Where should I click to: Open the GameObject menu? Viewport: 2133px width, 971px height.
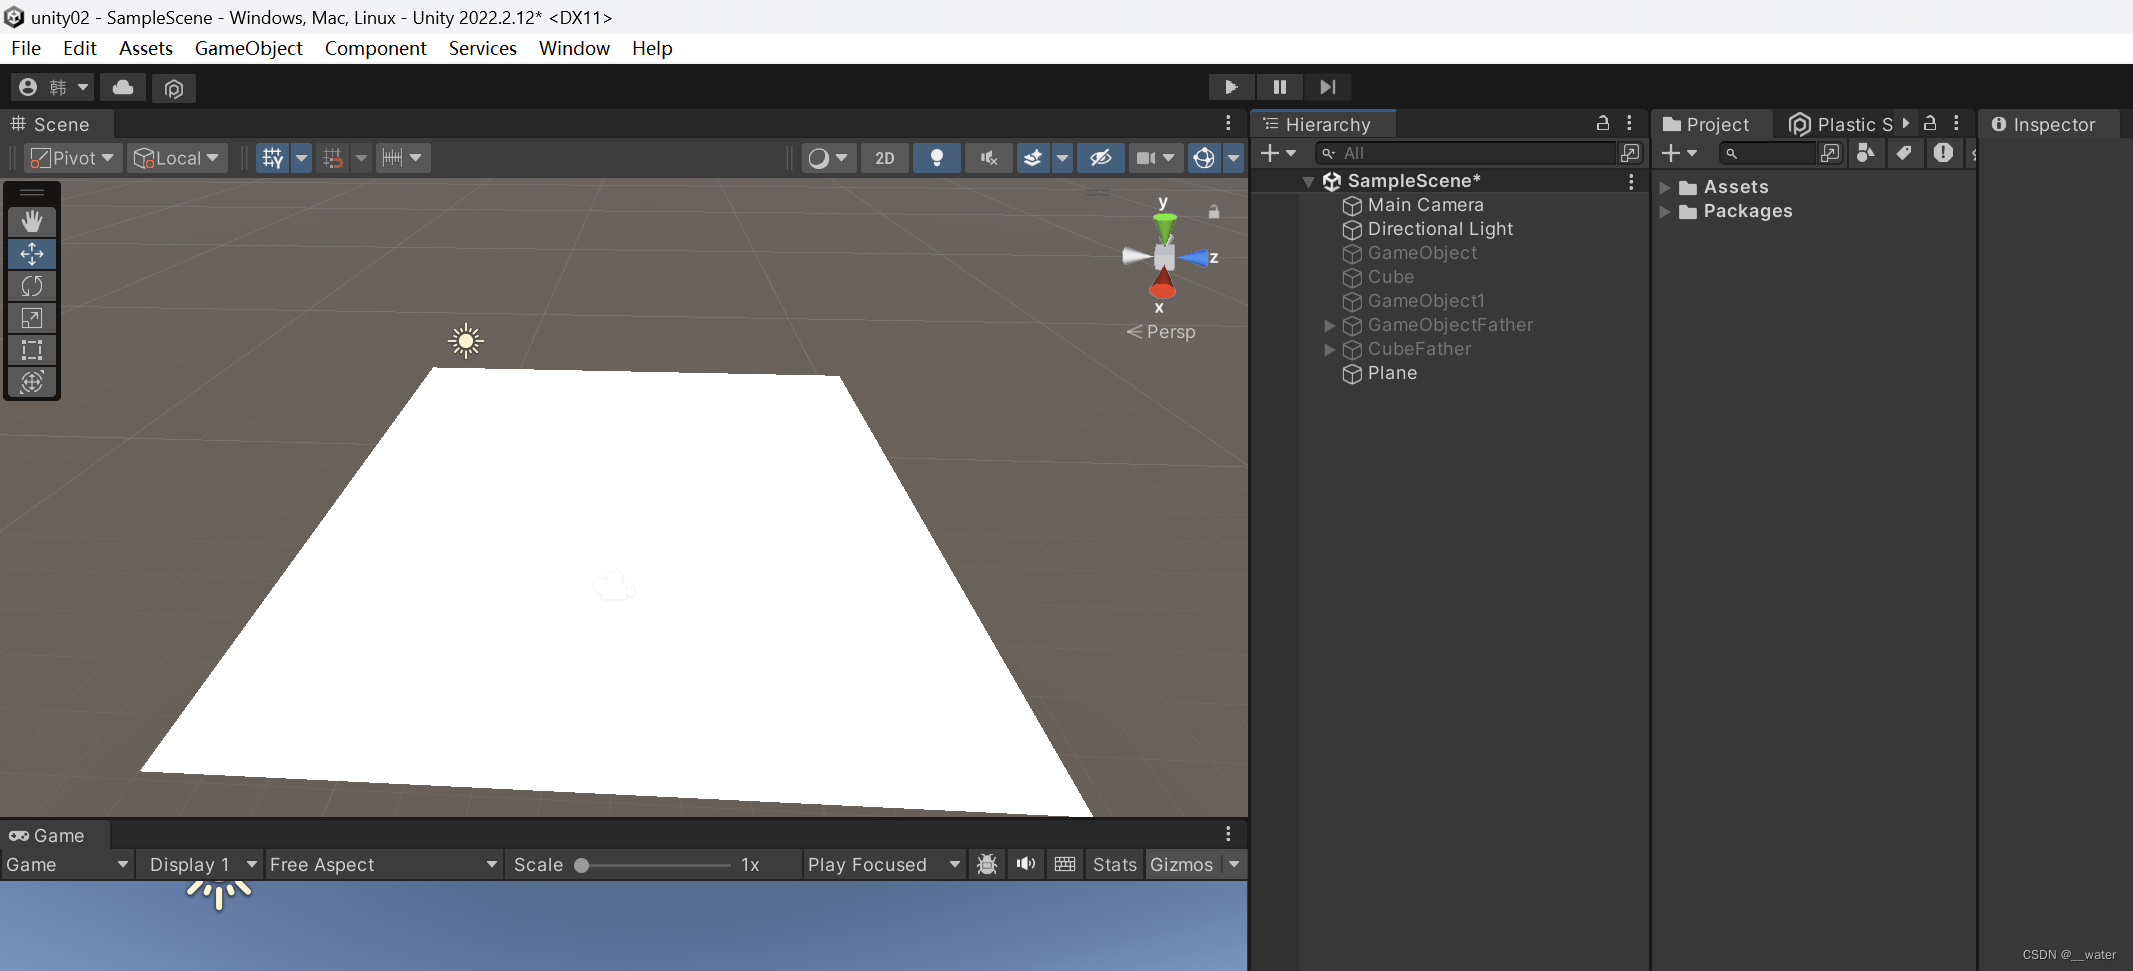coord(248,48)
